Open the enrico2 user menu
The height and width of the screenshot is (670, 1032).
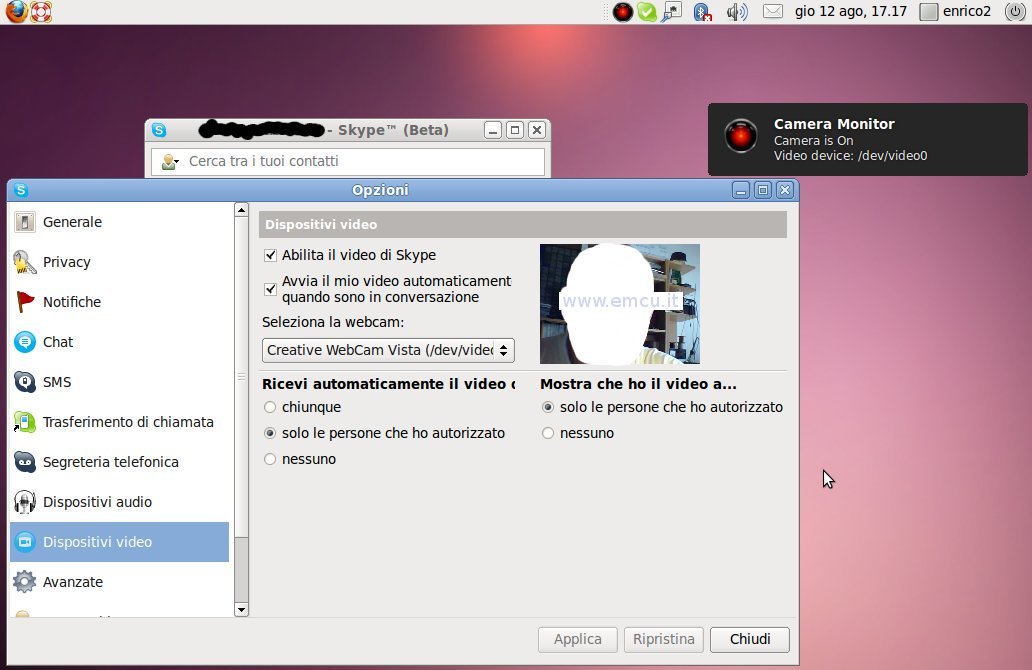click(955, 11)
